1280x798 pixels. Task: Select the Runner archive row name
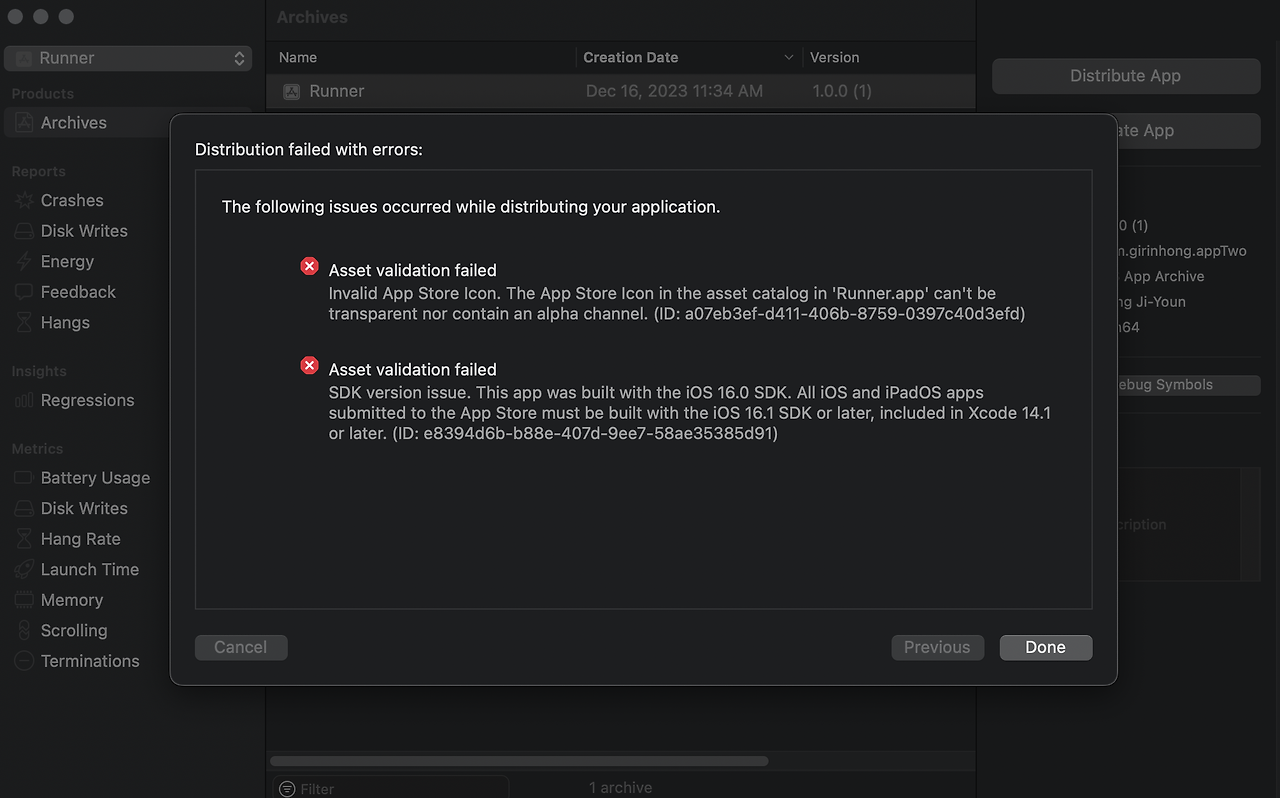tap(337, 92)
